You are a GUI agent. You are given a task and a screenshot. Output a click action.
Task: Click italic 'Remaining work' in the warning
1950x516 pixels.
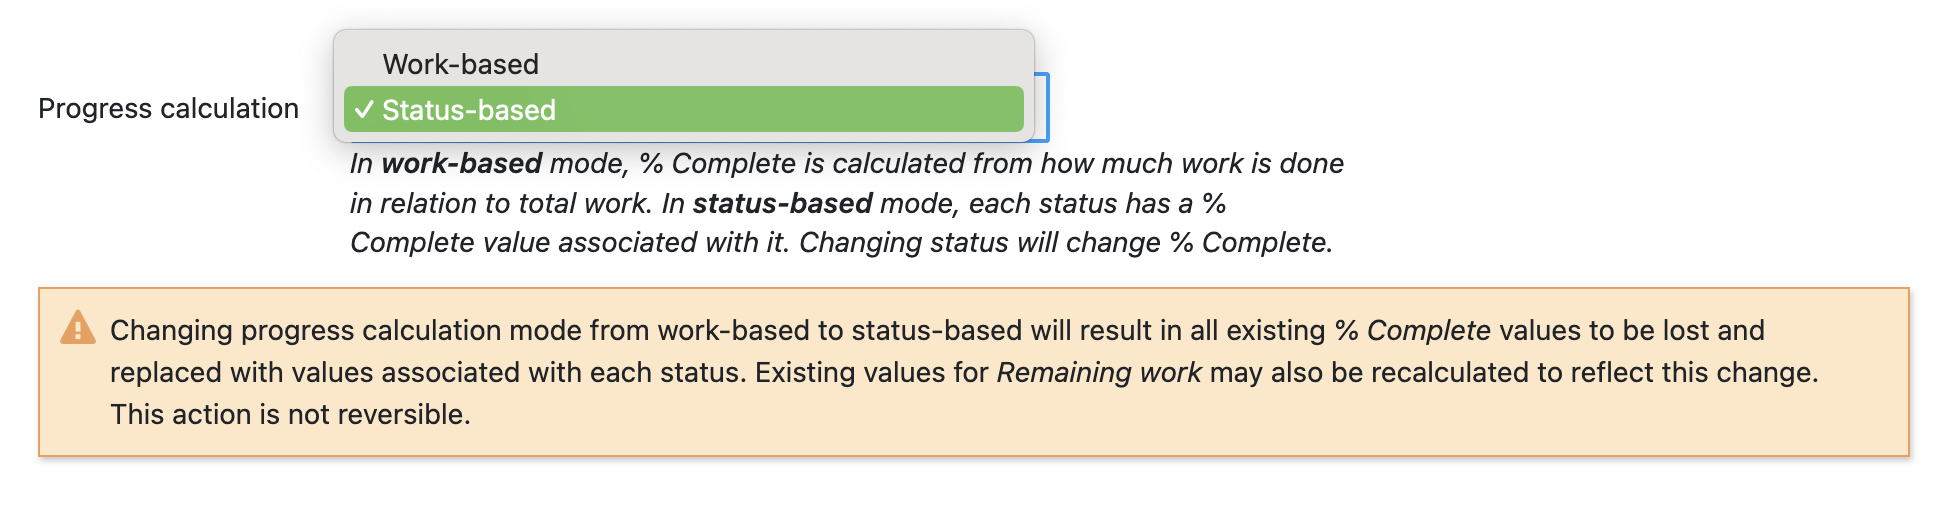pyautogui.click(x=1099, y=372)
